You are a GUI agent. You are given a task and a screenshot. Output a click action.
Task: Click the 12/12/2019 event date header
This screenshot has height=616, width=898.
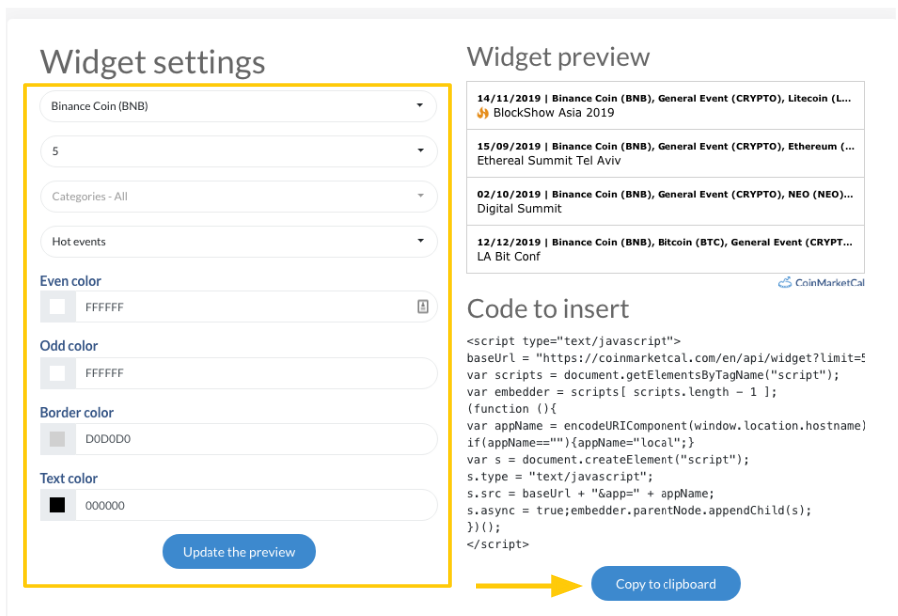664,242
